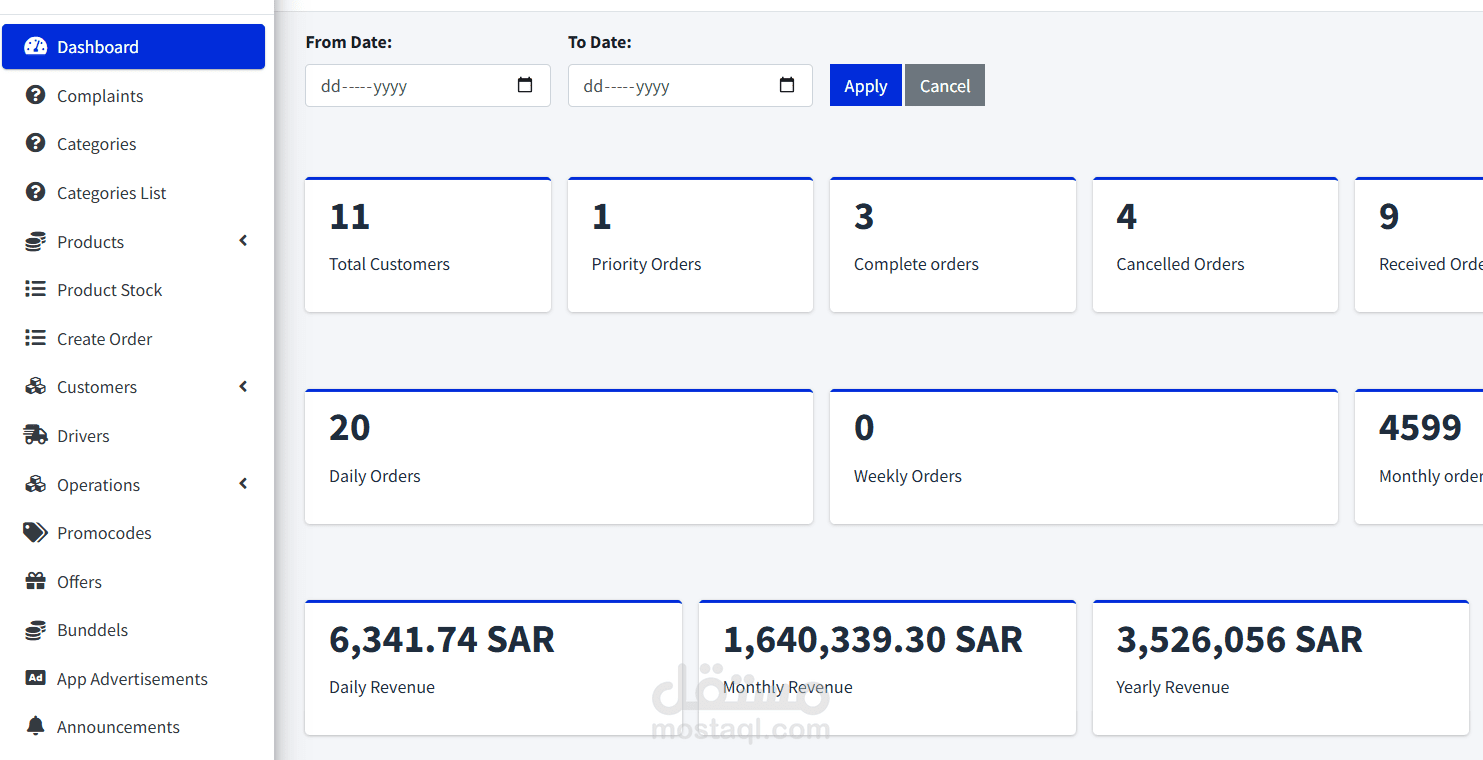The height and width of the screenshot is (760, 1483).
Task: Expand the Customers submenu arrow
Action: point(243,387)
